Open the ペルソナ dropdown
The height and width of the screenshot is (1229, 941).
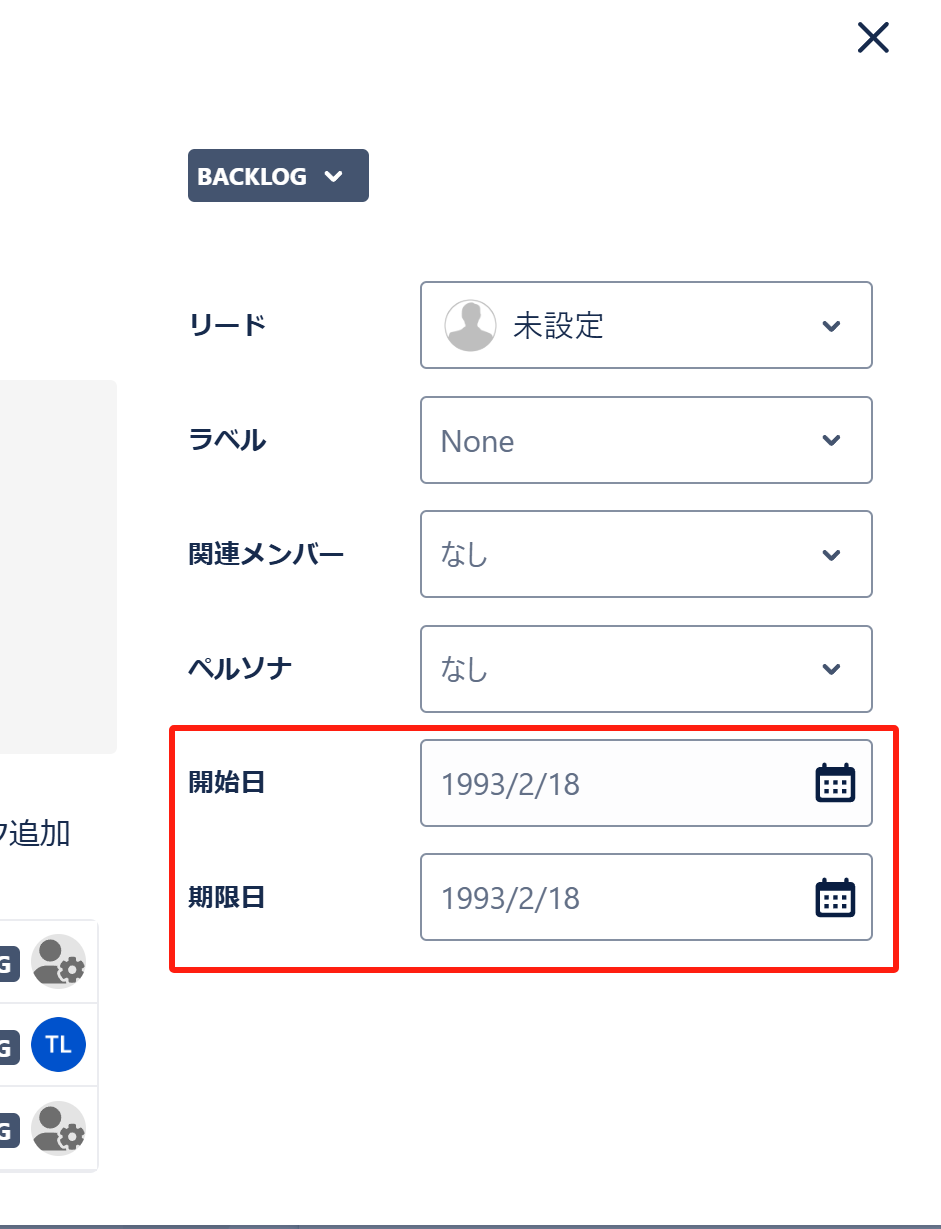pyautogui.click(x=646, y=668)
